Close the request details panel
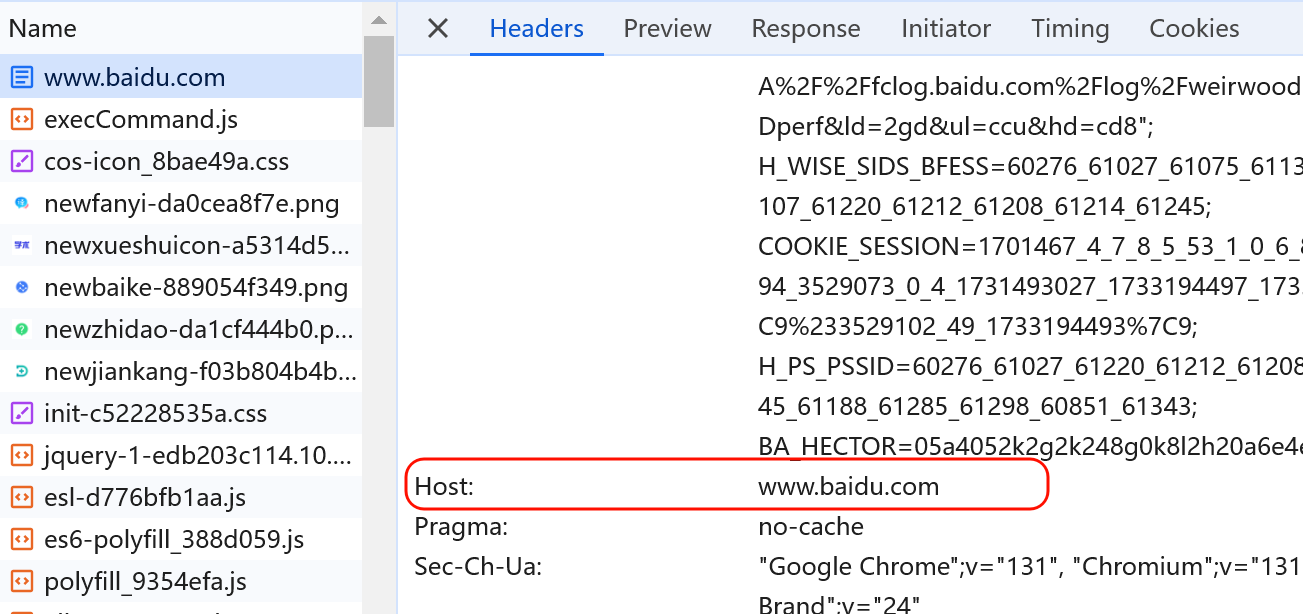The width and height of the screenshot is (1303, 614). (x=438, y=29)
